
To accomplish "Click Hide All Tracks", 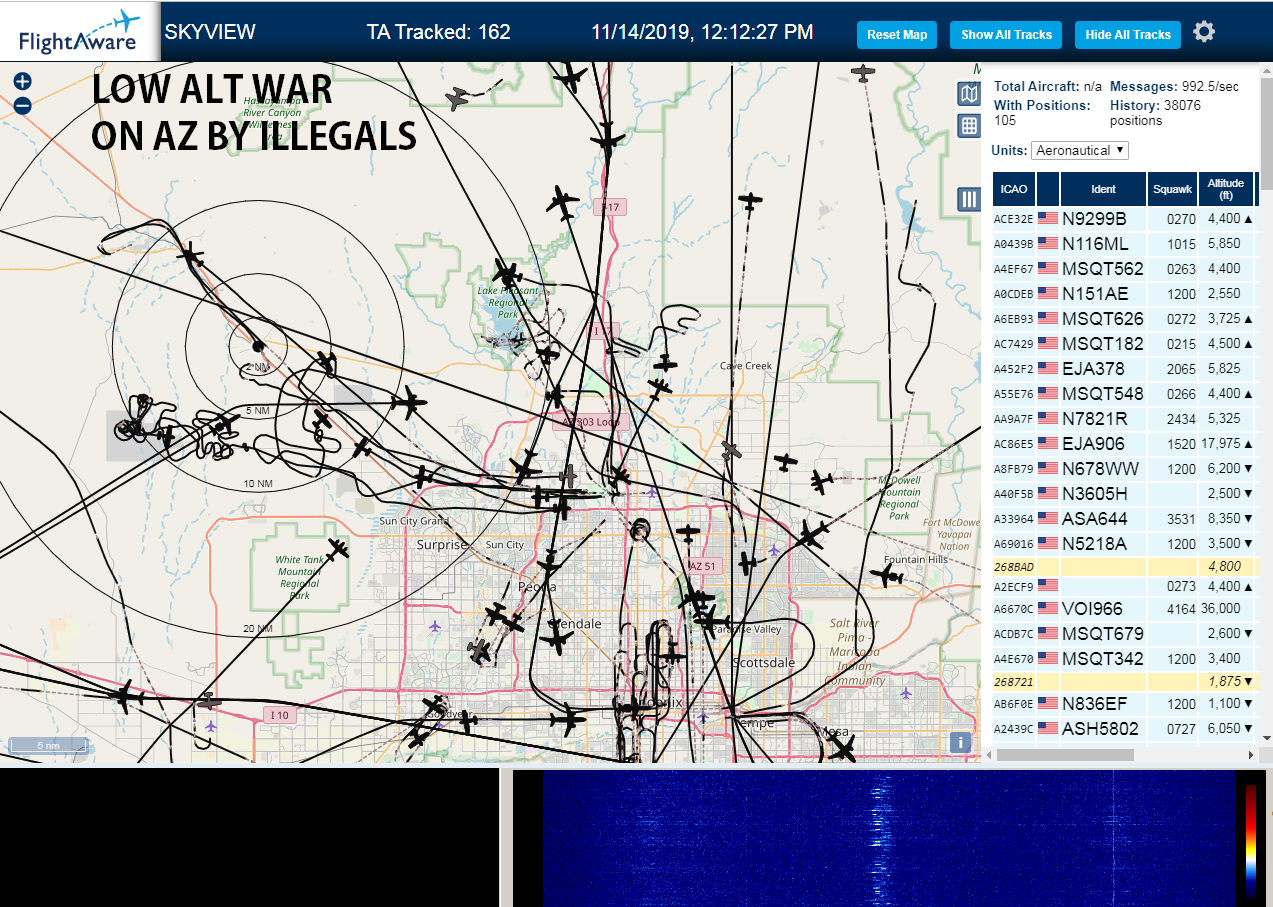I will pyautogui.click(x=1128, y=34).
